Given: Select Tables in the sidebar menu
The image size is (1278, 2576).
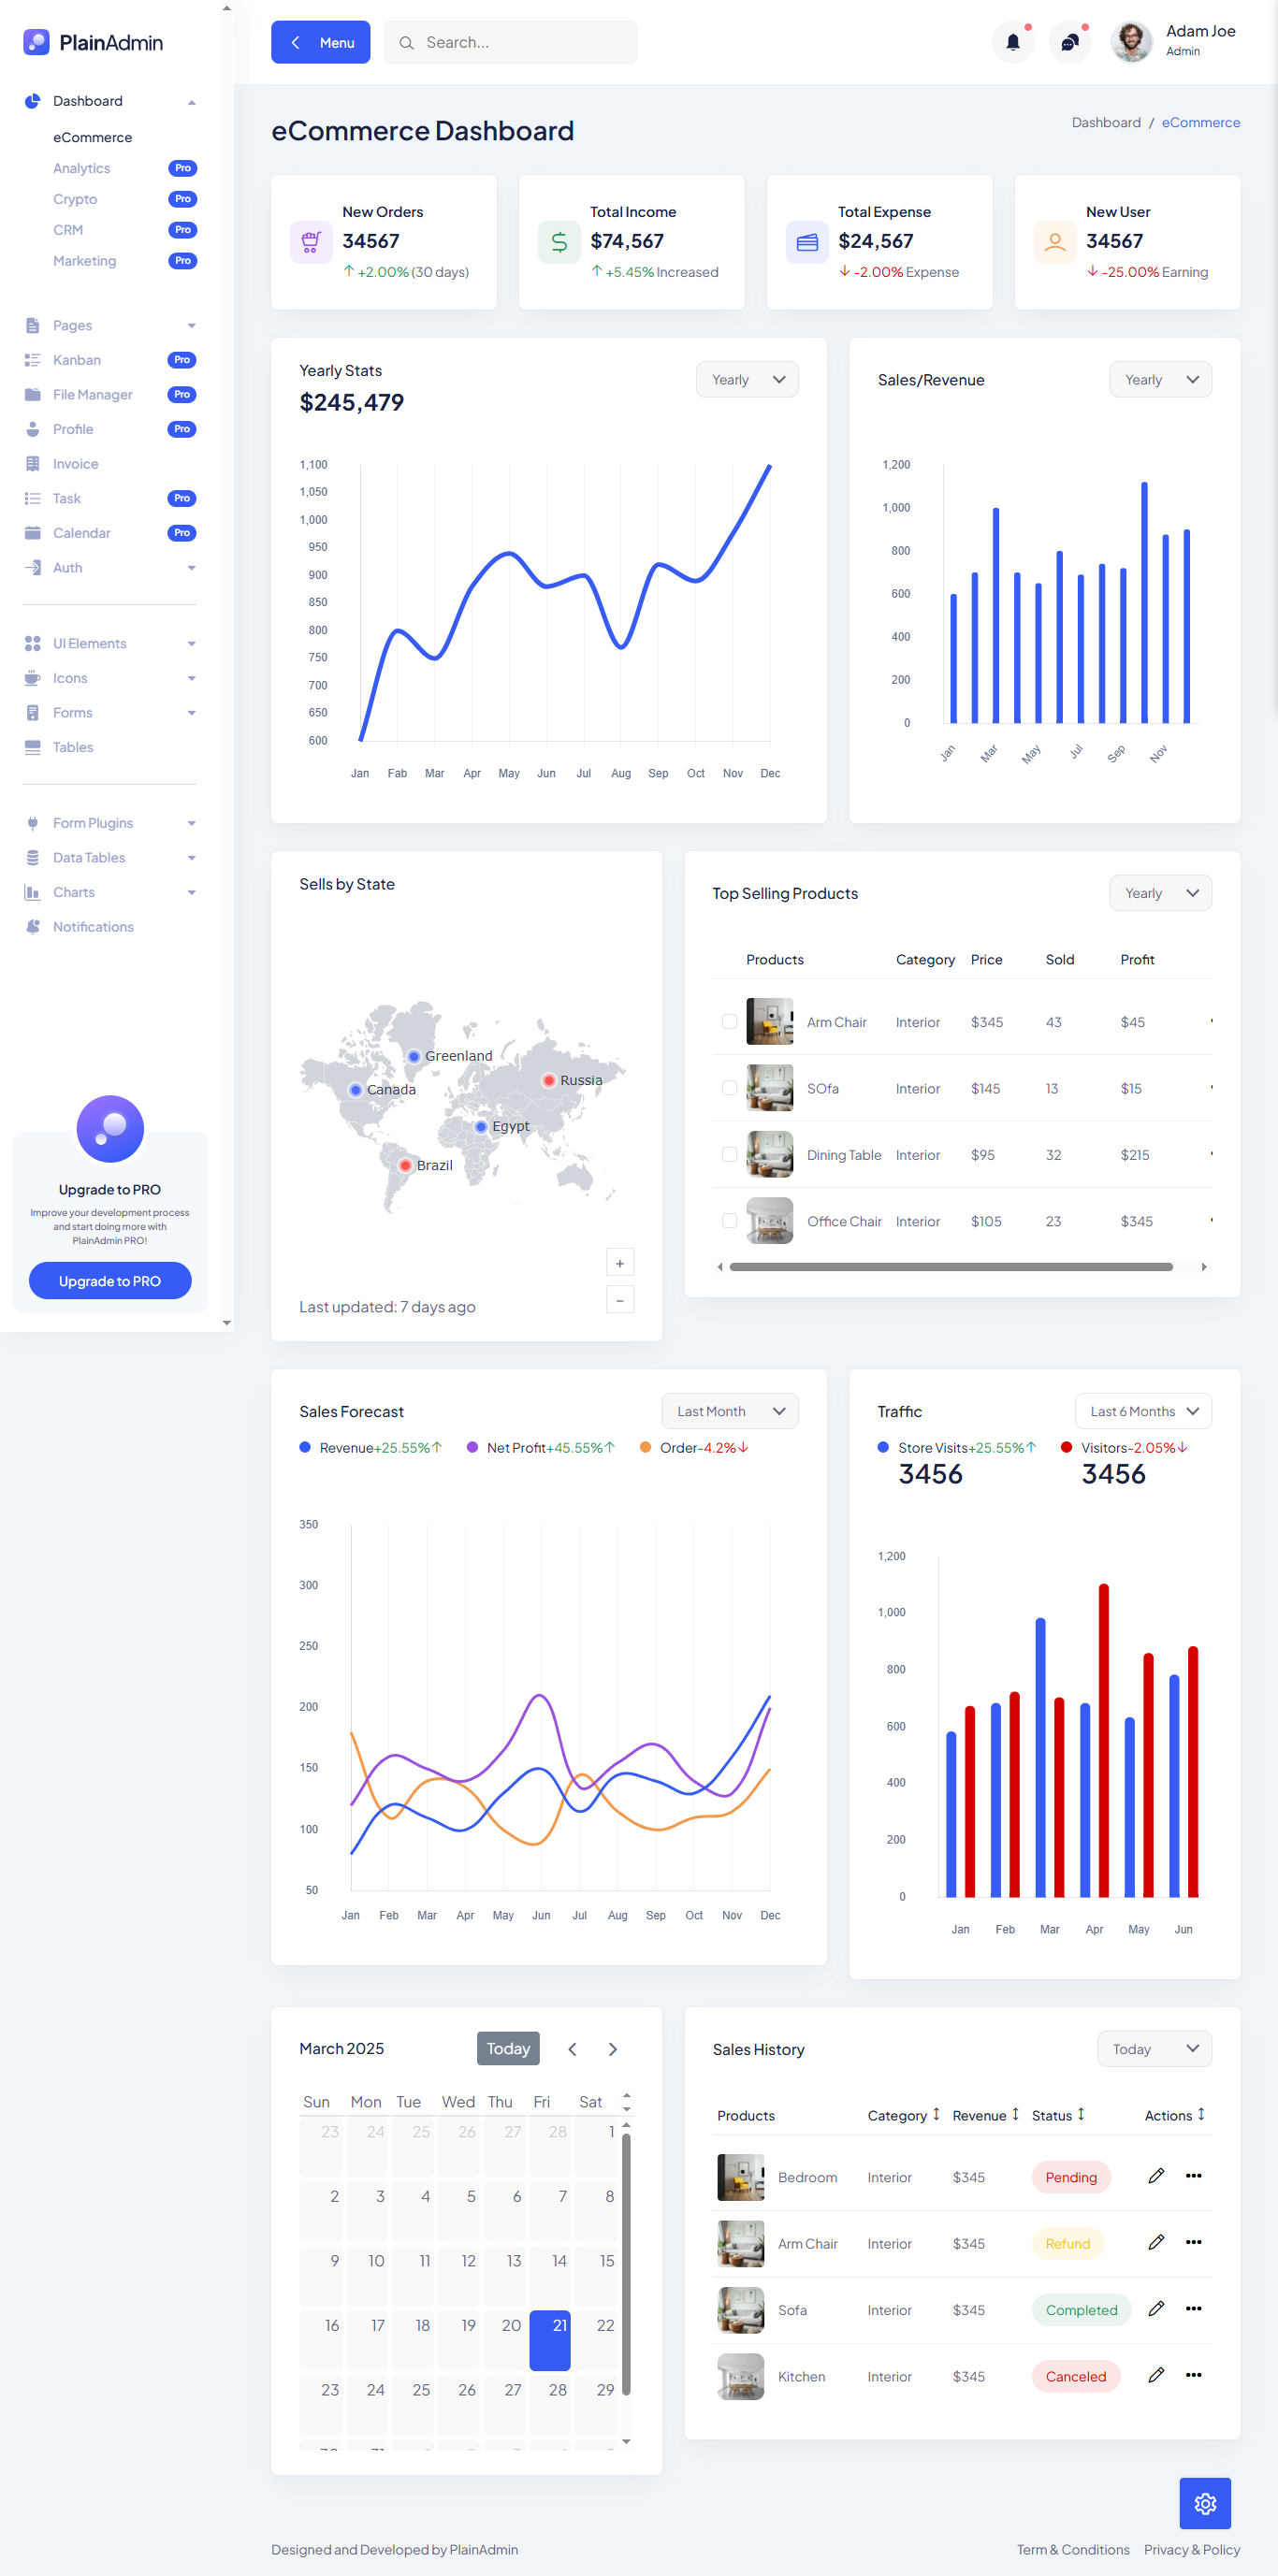Looking at the screenshot, I should pyautogui.click(x=73, y=747).
